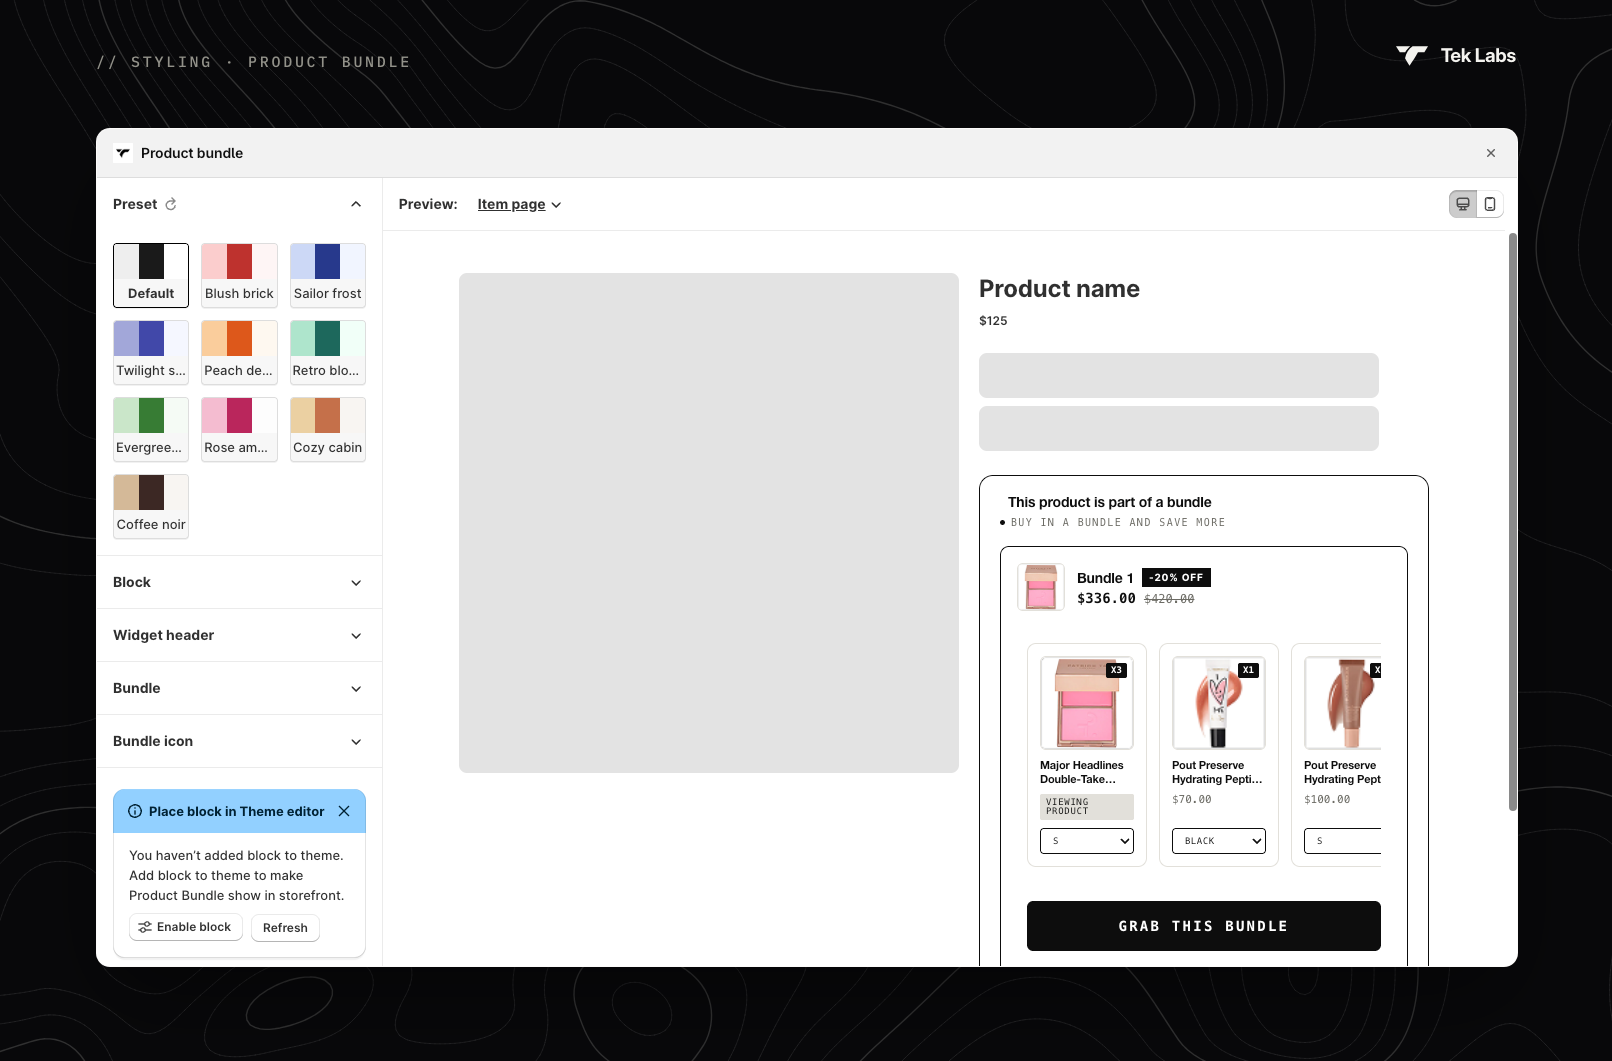Choose the Sailor frost preset
The image size is (1612, 1061).
click(x=328, y=275)
